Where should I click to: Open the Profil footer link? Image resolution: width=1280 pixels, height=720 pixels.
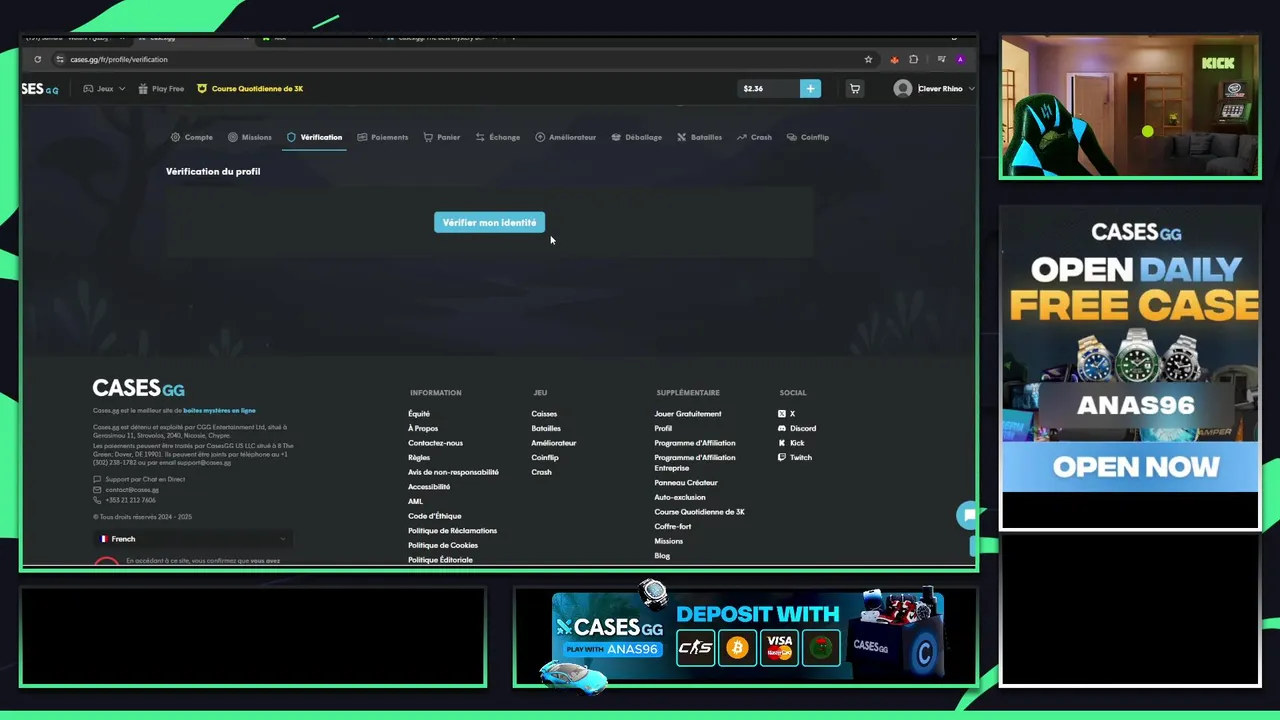[x=663, y=428]
